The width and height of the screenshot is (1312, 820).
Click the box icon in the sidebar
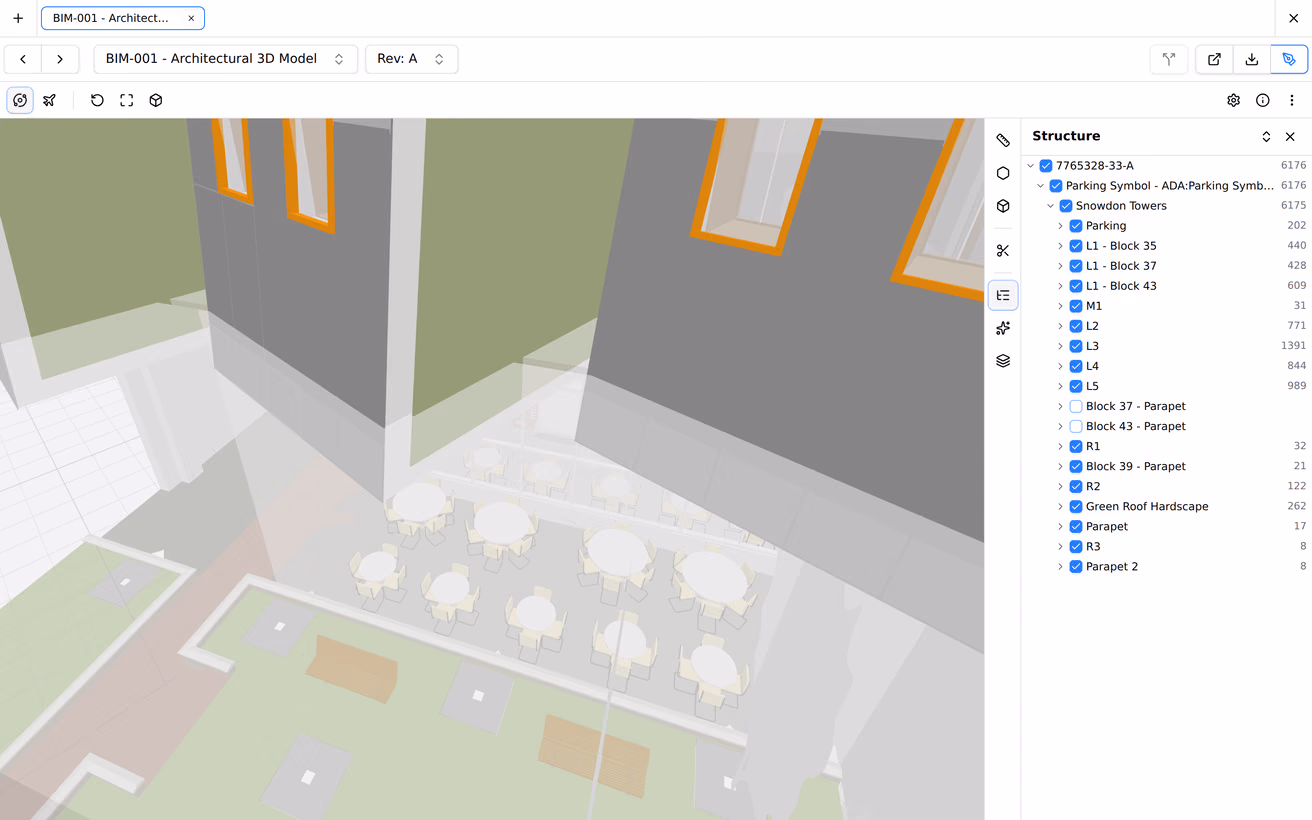click(x=1003, y=206)
